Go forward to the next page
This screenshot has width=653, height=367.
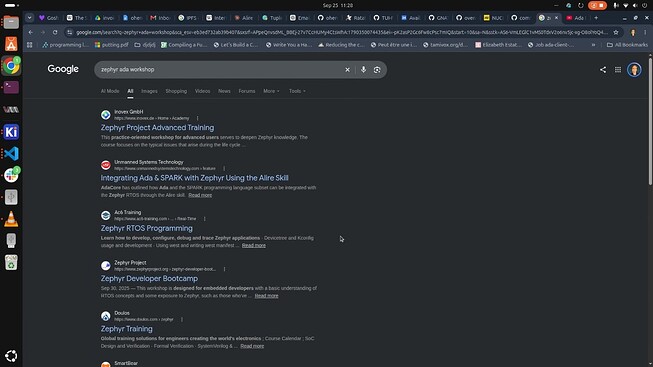click(x=42, y=32)
